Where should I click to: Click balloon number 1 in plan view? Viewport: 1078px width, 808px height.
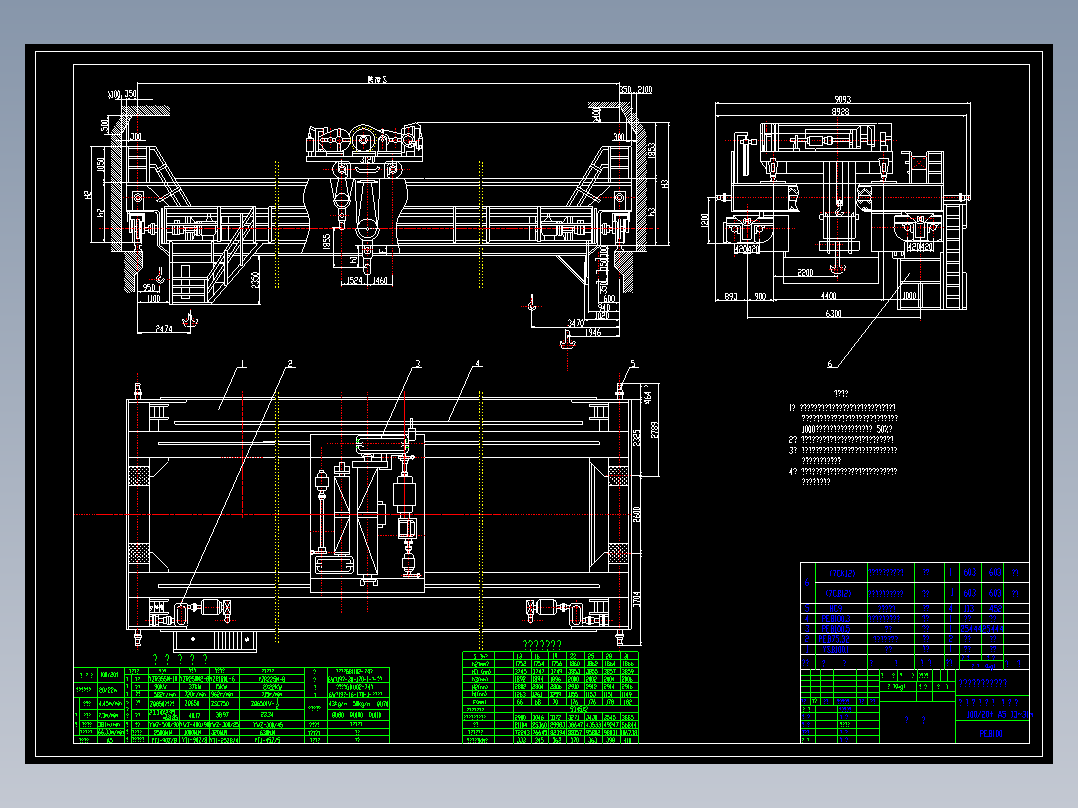coord(242,364)
